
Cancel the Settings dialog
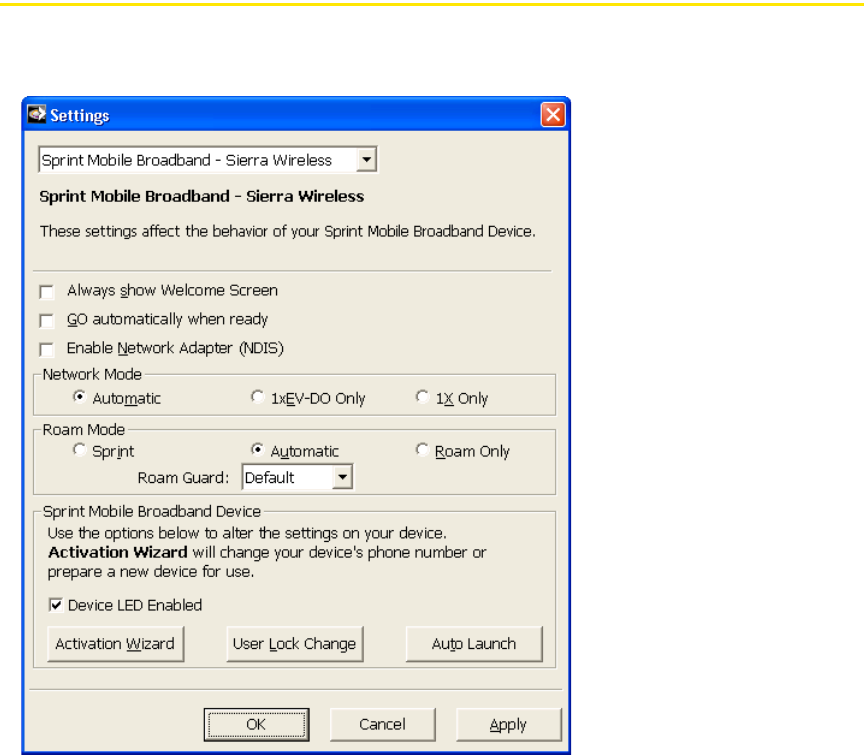click(x=382, y=724)
